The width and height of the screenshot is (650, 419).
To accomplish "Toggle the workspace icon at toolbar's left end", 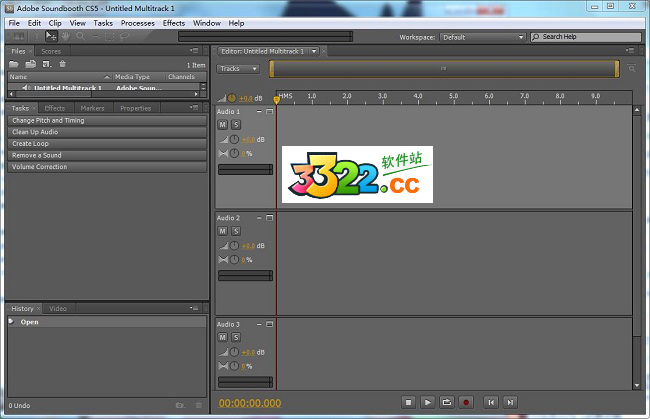I will coord(18,36).
